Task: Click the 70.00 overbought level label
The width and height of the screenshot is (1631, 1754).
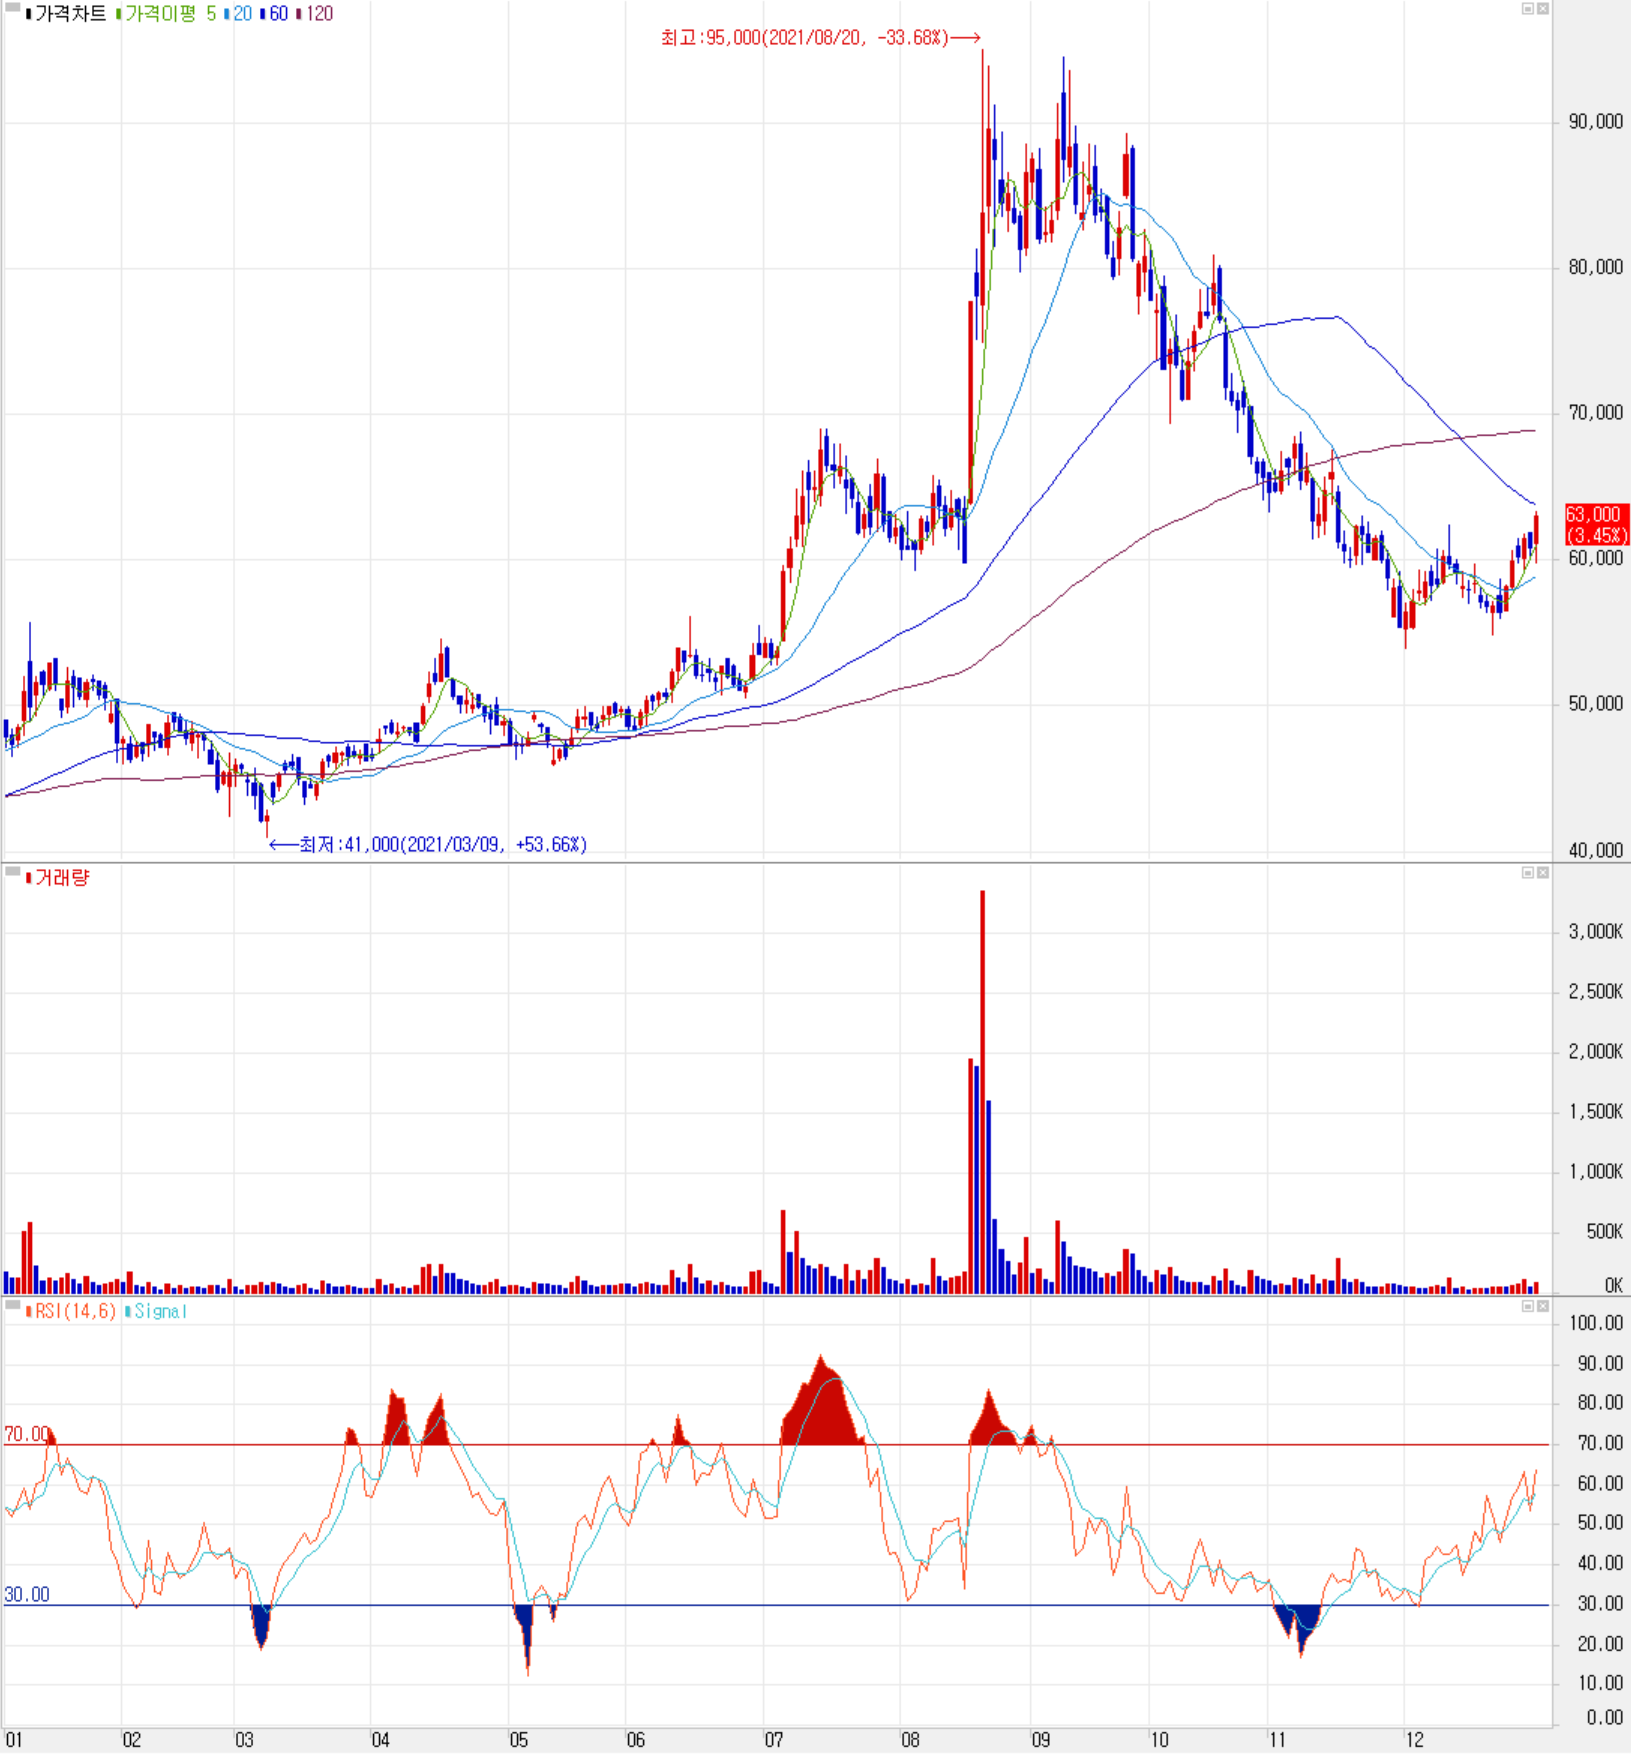Action: (26, 1434)
